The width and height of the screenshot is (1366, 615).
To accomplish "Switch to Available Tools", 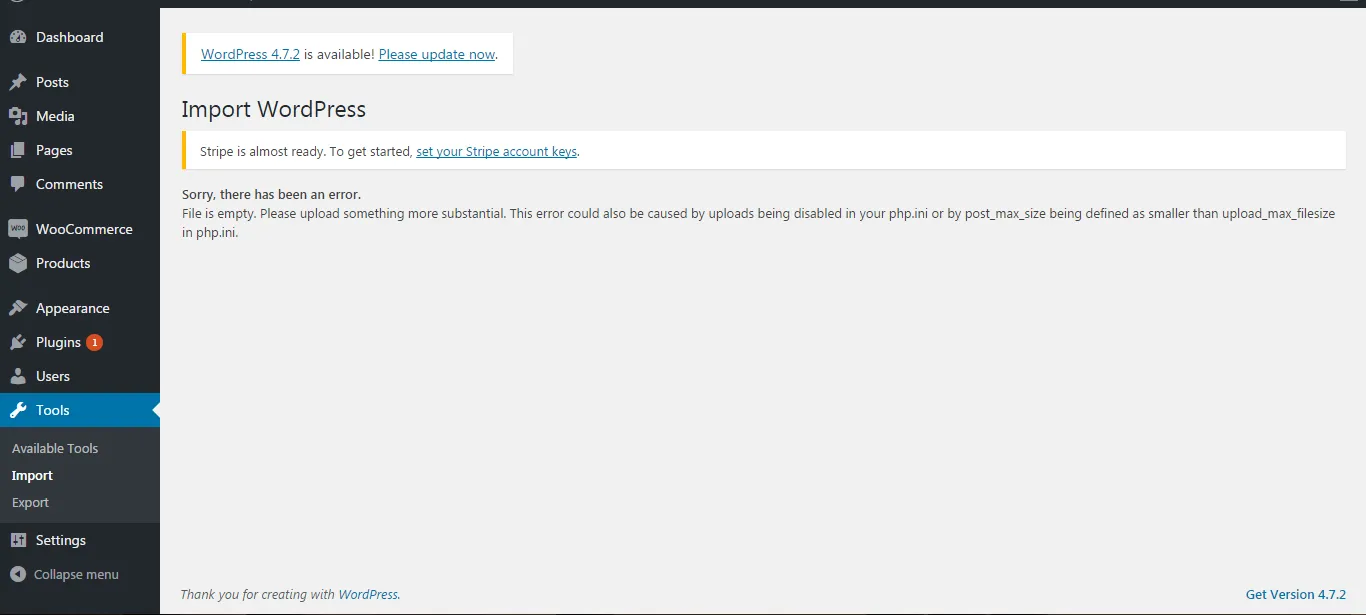I will (x=55, y=447).
